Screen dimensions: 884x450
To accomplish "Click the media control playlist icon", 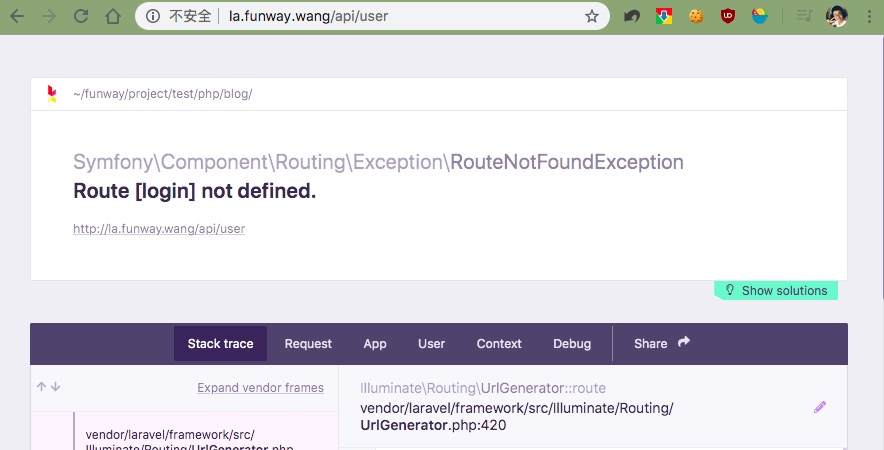I will (803, 16).
